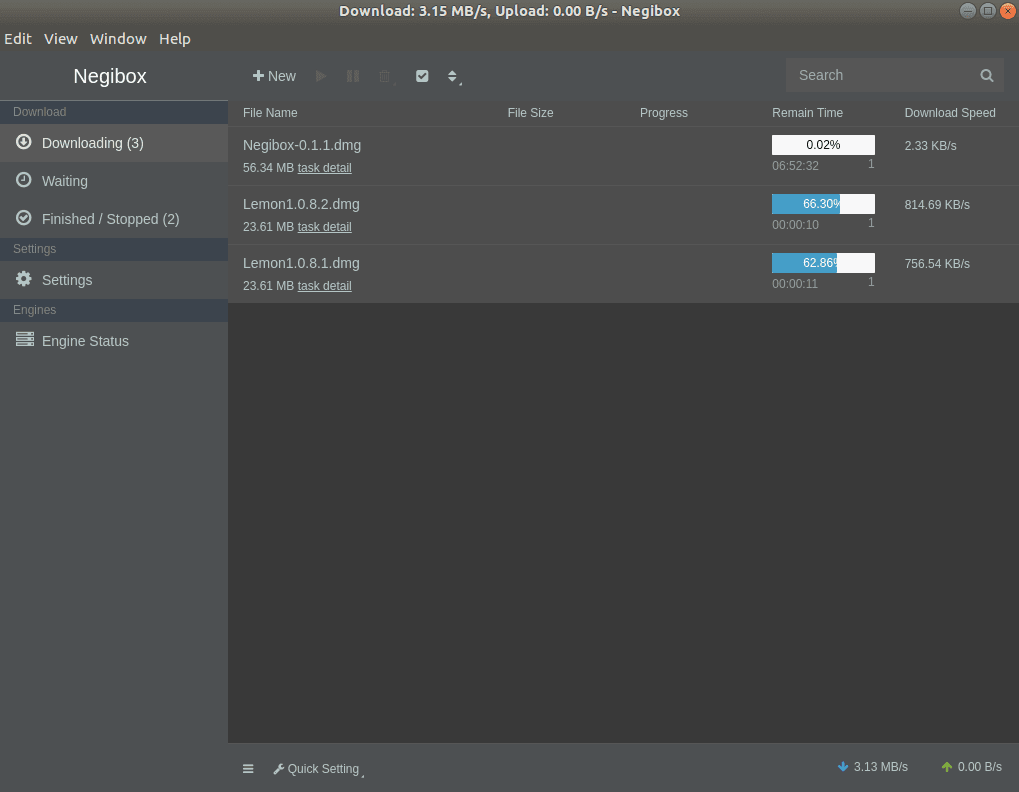
Task: Close the Negibox window
Action: tap(1008, 11)
